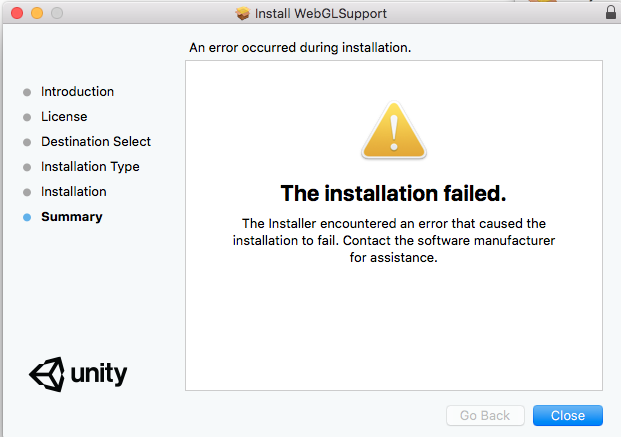Close the window with the red button

18,14
